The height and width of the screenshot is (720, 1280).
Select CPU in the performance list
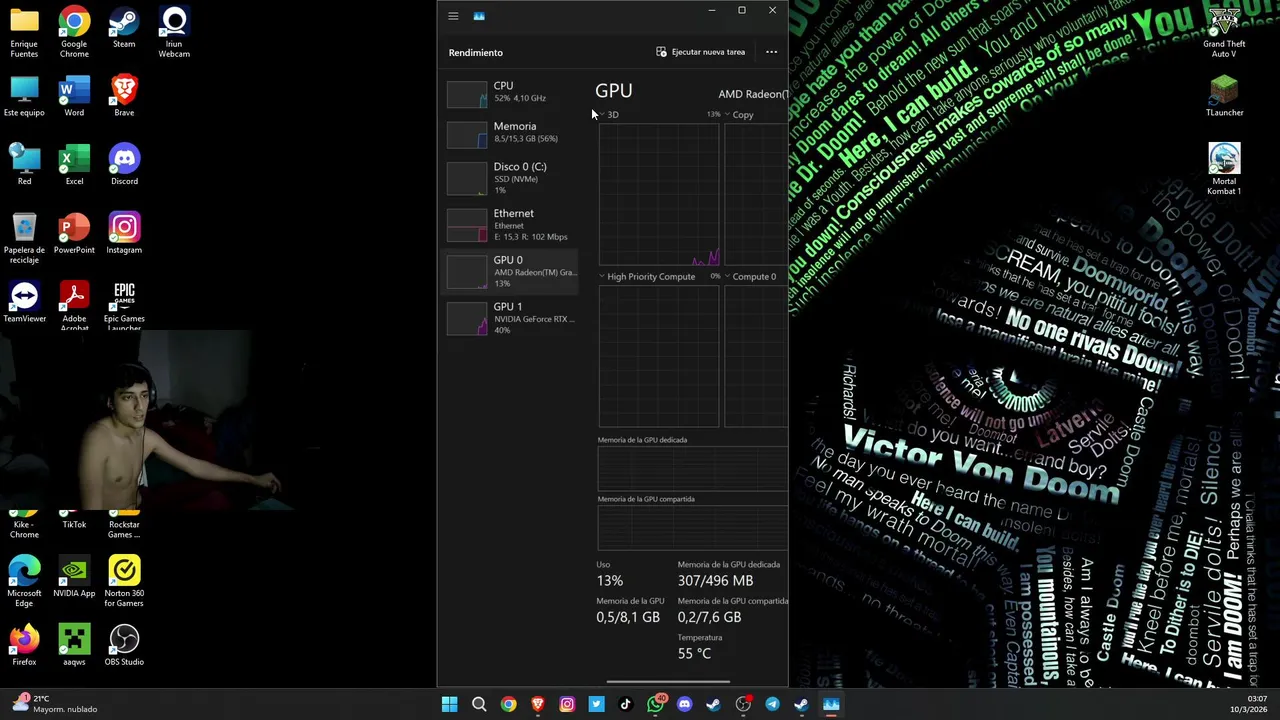pyautogui.click(x=511, y=92)
